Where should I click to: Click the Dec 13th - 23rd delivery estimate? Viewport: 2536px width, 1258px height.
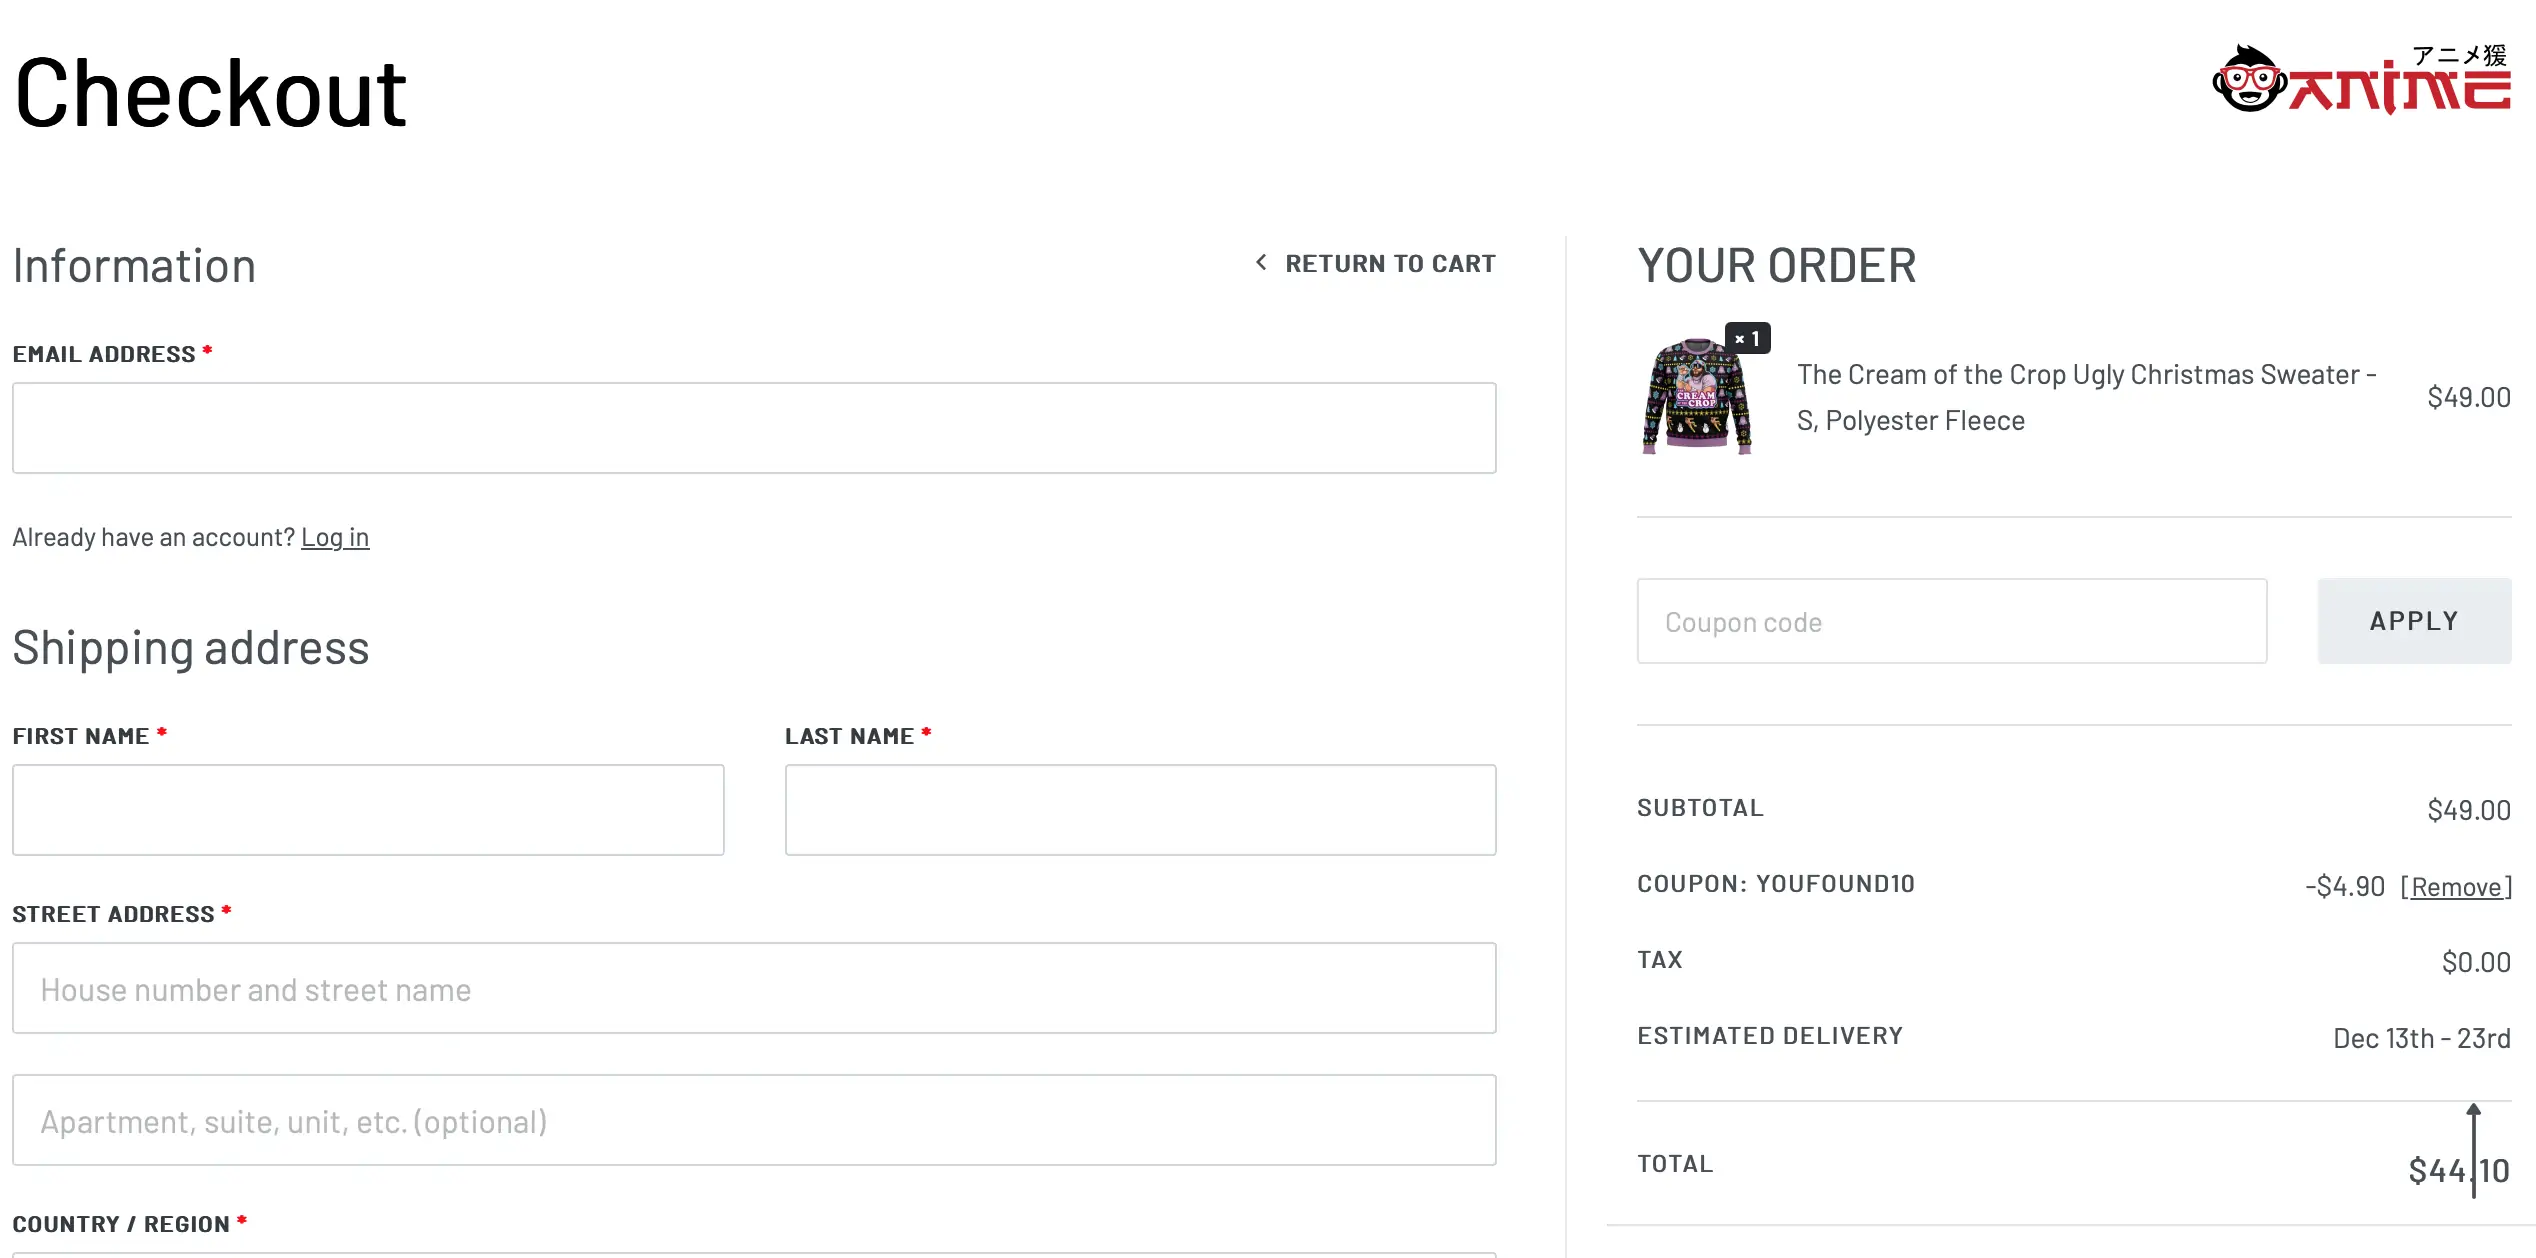(x=2421, y=1039)
